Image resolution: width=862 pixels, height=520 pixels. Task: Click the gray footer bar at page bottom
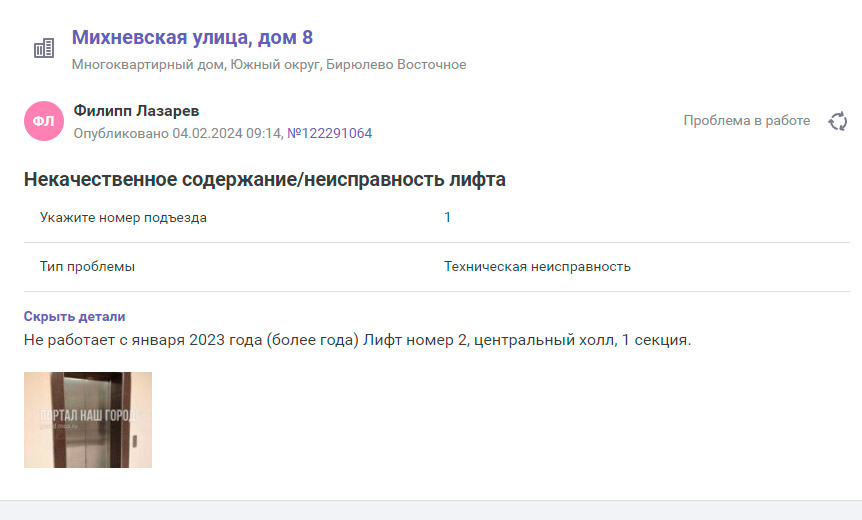pyautogui.click(x=431, y=510)
